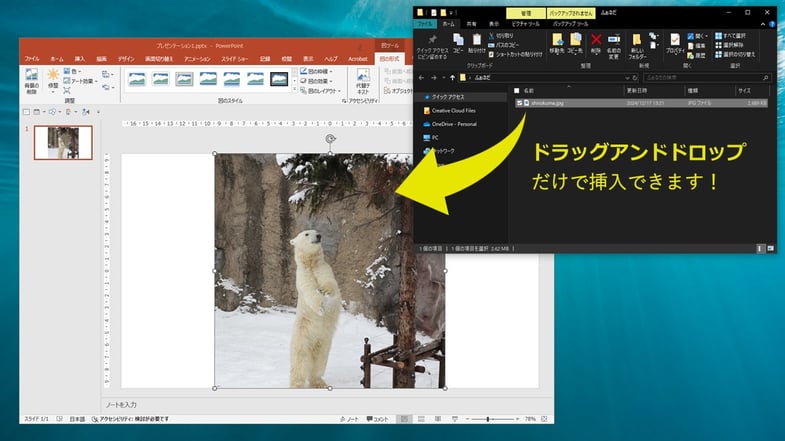Tick the select-all checkbox beside 名前 column
Screen dimensions: 785x441
[517, 91]
